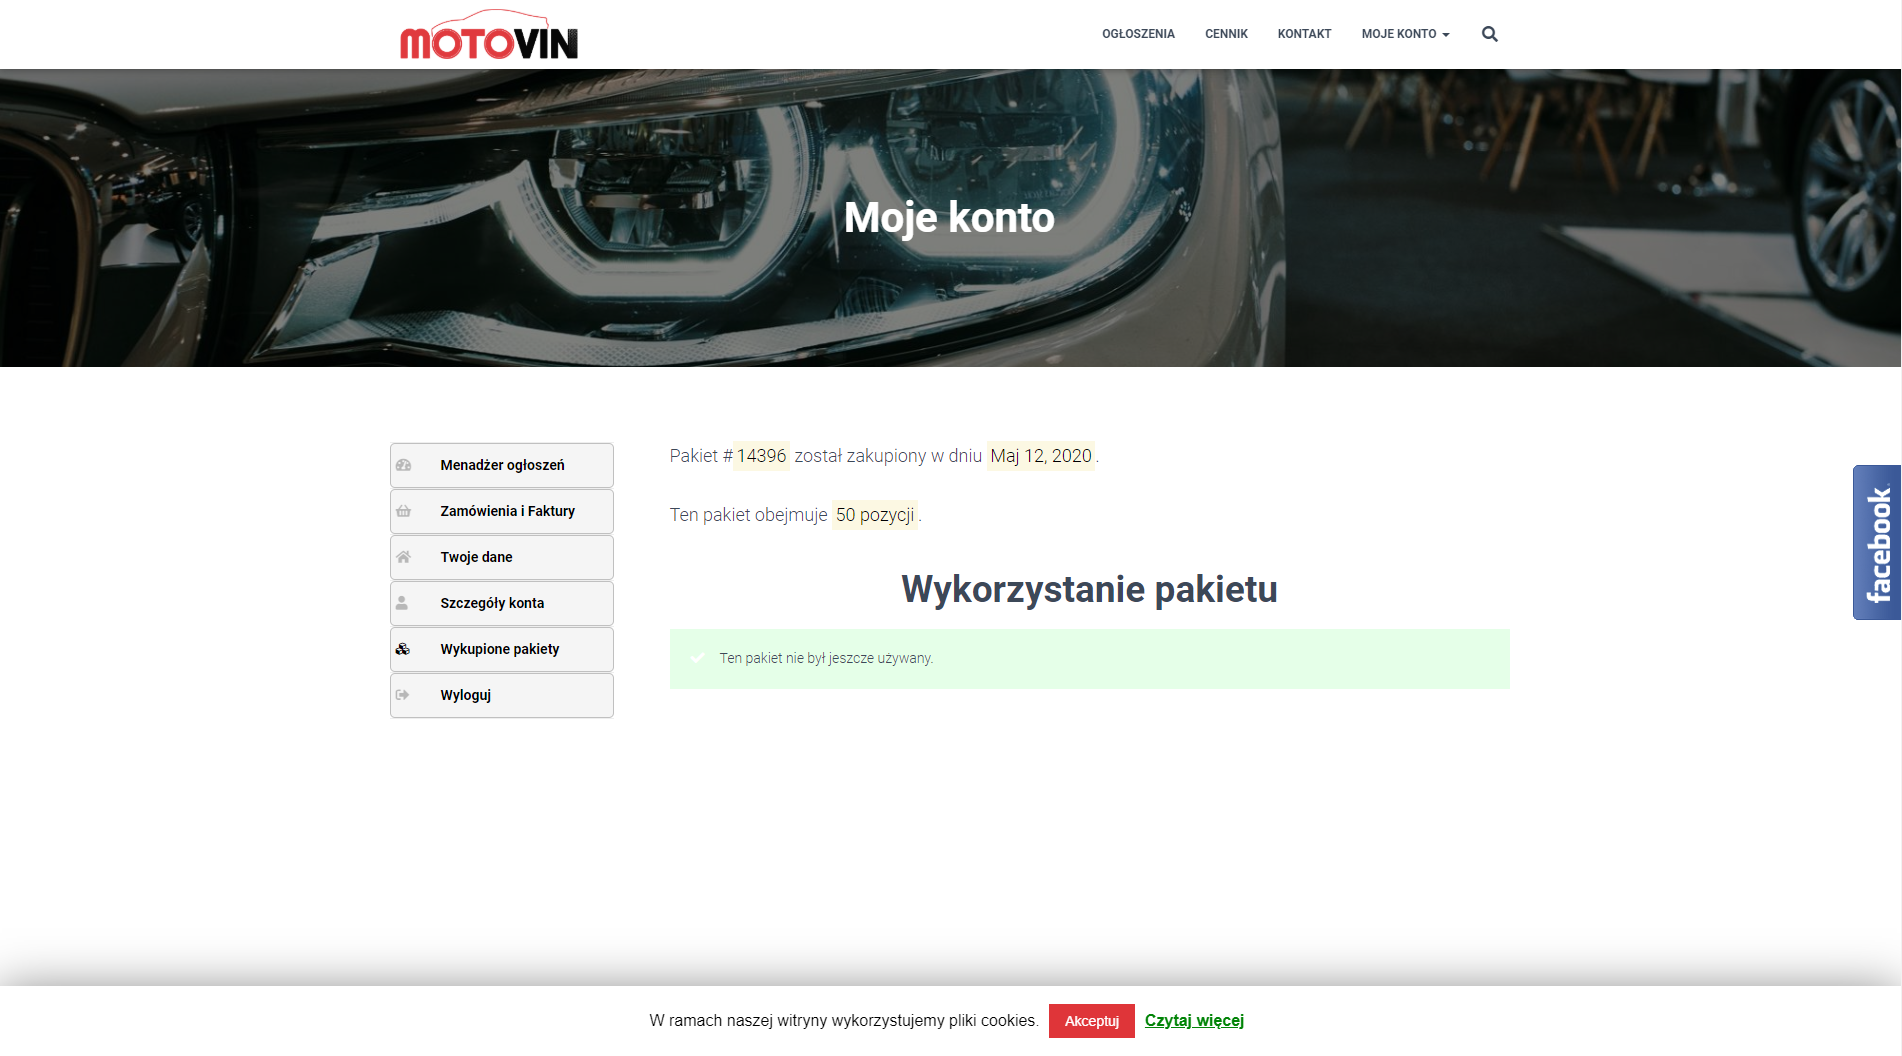
Task: Select Wyloguj to sign out
Action: (x=465, y=694)
